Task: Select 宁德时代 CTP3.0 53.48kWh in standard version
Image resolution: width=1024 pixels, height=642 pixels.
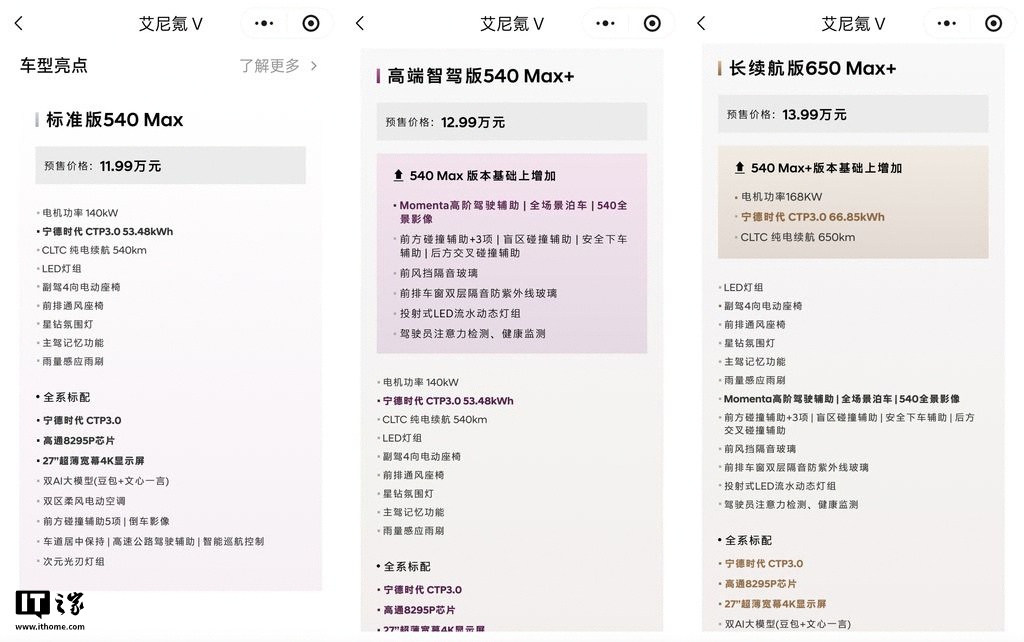Action: click(108, 231)
